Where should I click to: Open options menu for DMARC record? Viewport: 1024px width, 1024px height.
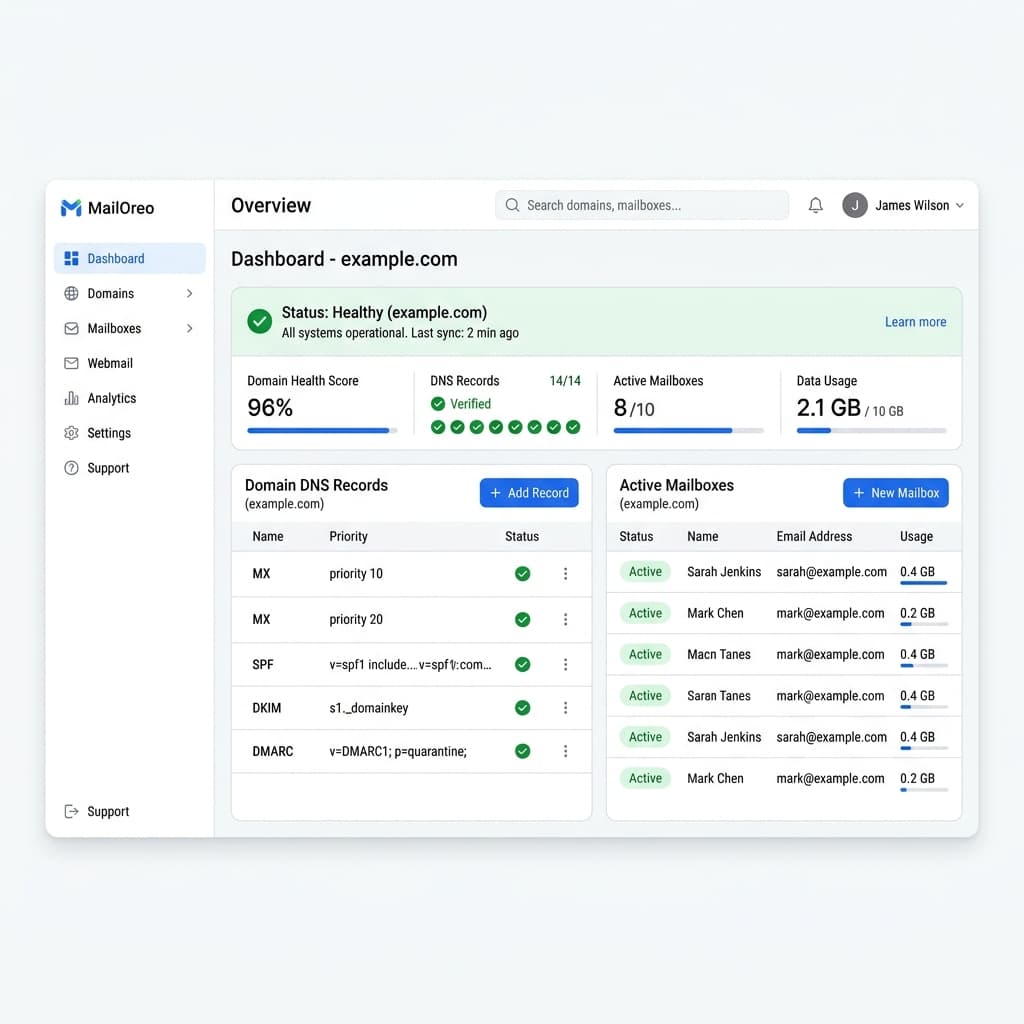tap(566, 751)
